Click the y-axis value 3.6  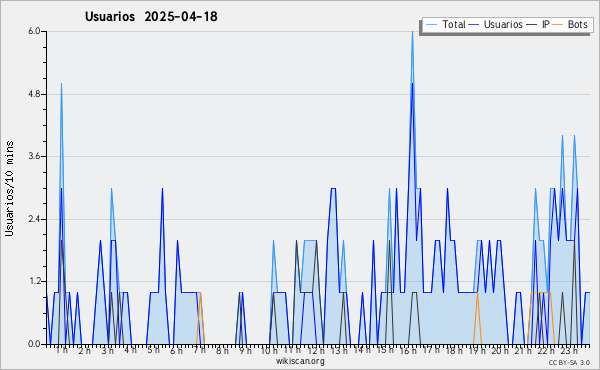(34, 156)
